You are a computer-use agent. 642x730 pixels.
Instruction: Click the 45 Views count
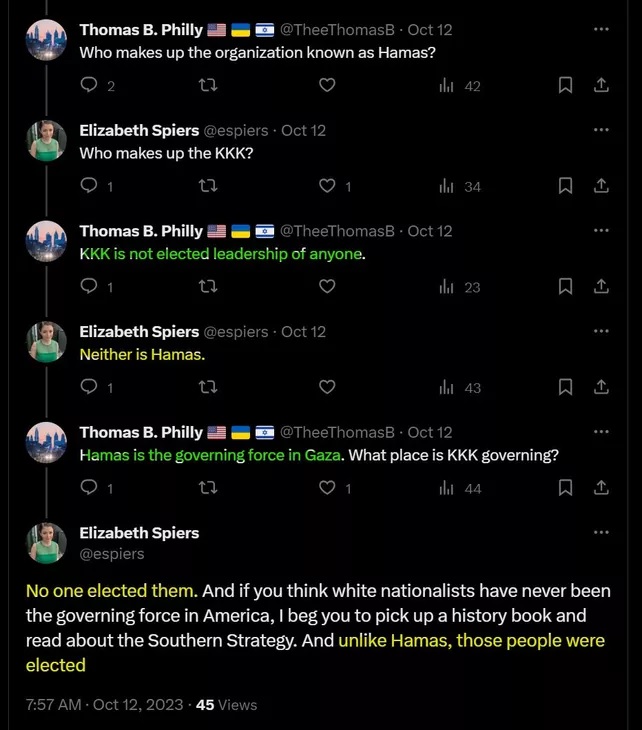coord(227,704)
